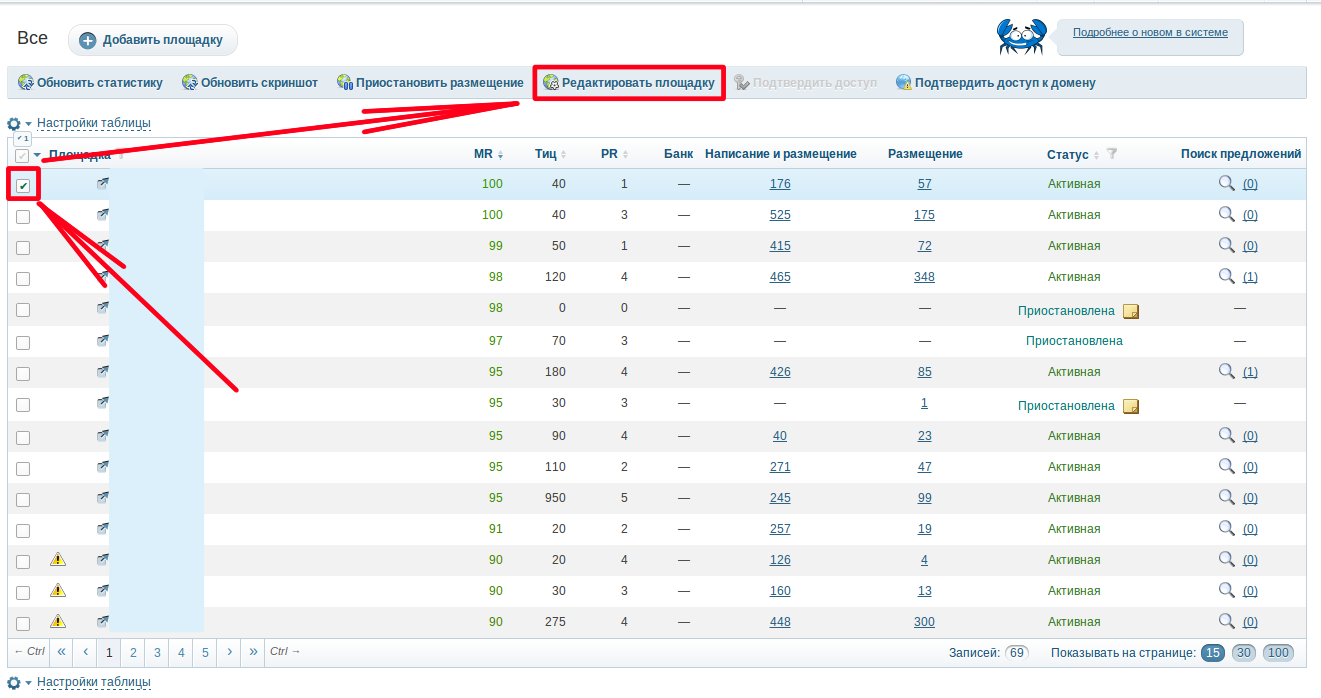Open link 300 in Размещение column
Screen dimensions: 1321x698
tap(924, 622)
